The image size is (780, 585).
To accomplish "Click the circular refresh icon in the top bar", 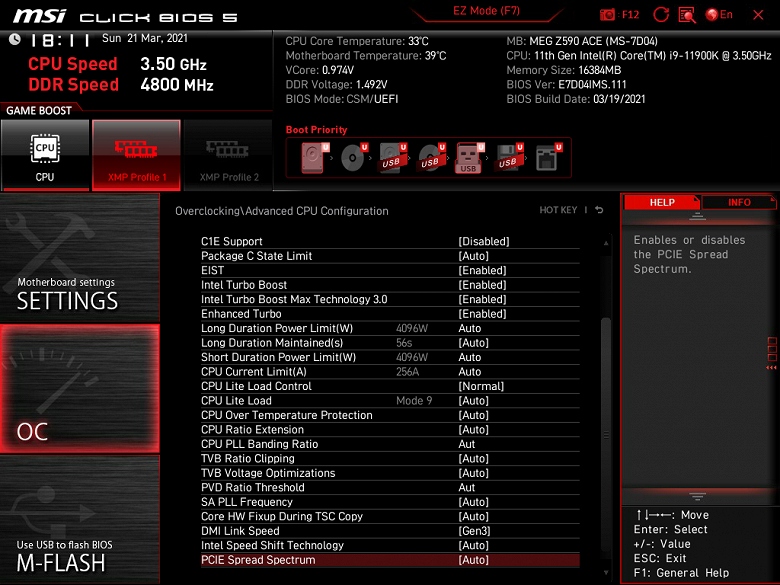I will 661,15.
